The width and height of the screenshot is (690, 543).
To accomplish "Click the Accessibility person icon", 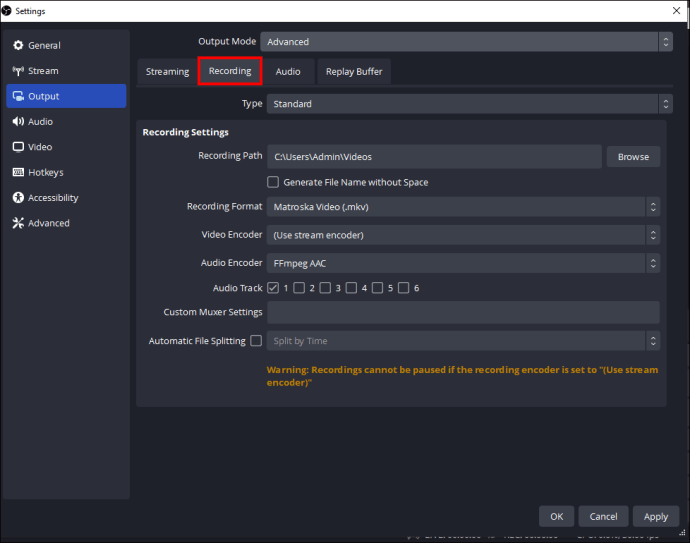I will [x=18, y=198].
